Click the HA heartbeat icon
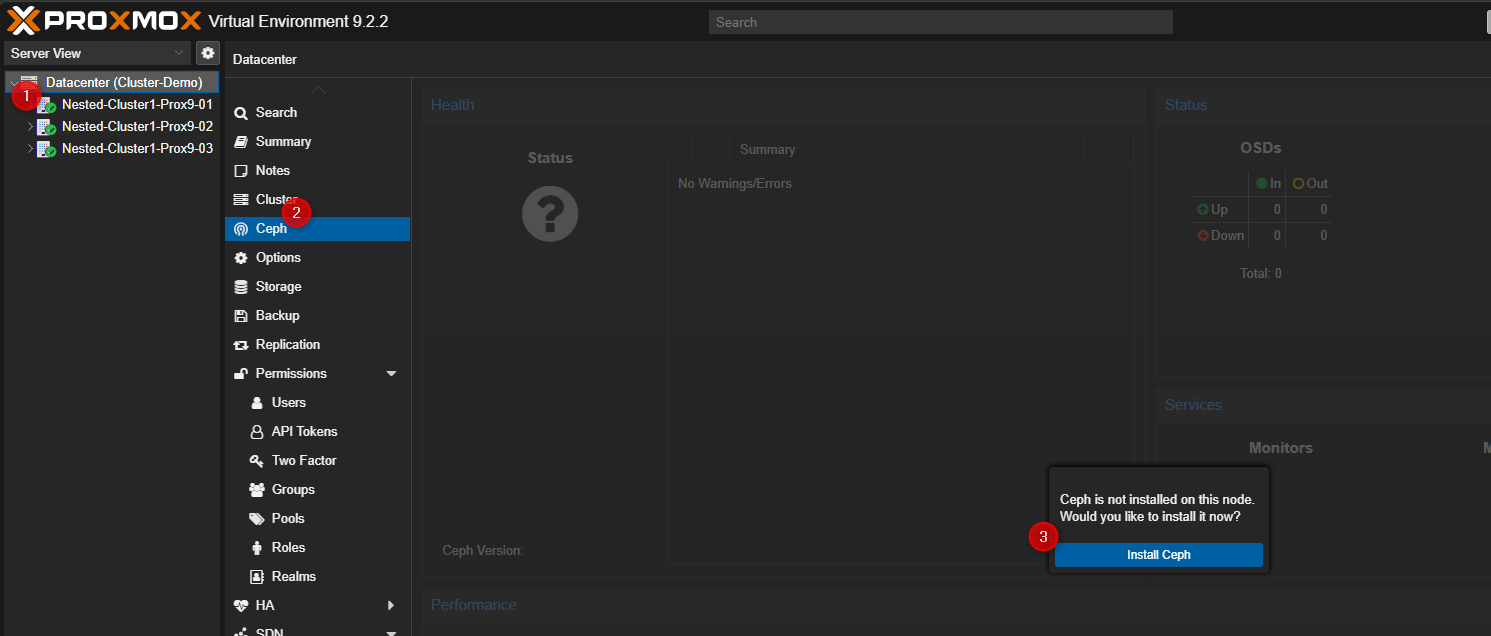Viewport: 1491px width, 636px height. [x=241, y=606]
